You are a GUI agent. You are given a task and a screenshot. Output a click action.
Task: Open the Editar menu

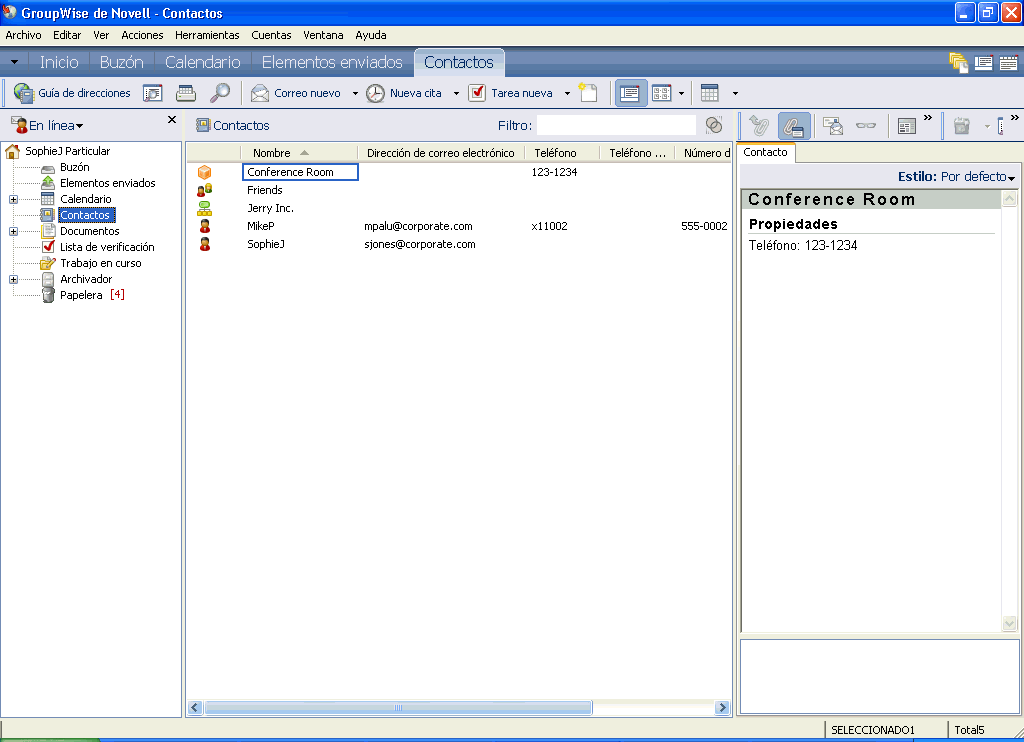67,35
